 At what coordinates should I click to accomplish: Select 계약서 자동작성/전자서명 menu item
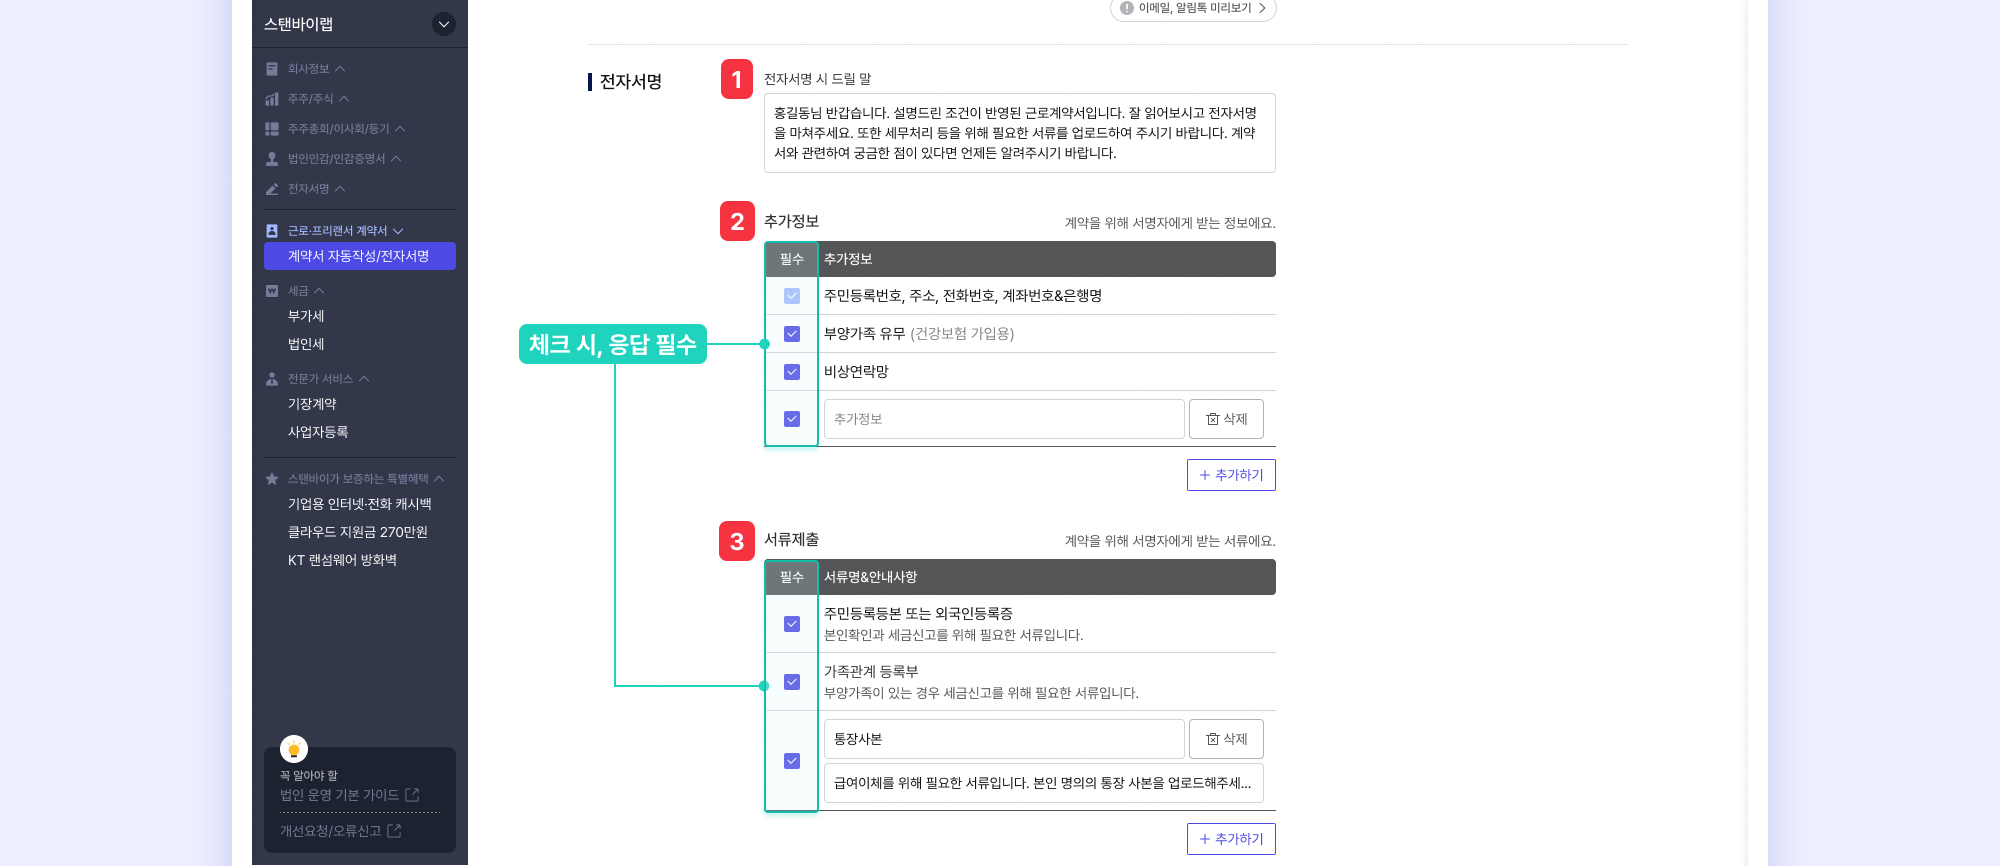[359, 256]
